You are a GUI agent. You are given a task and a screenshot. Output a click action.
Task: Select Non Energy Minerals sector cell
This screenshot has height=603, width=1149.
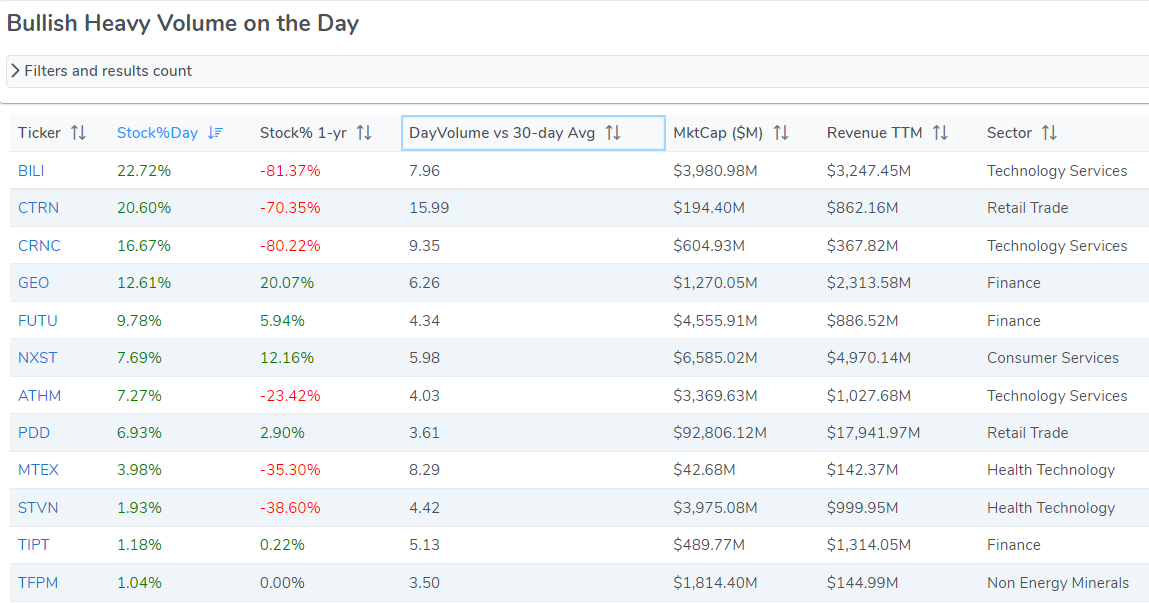tap(1057, 583)
